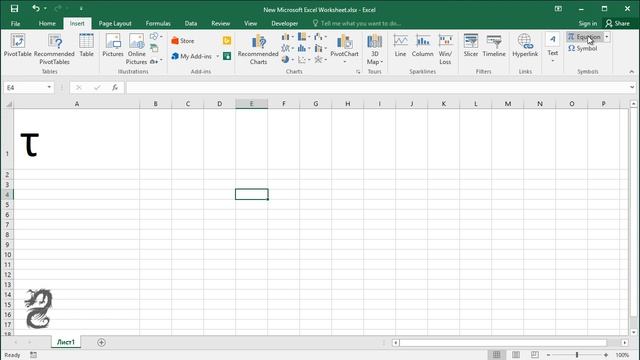The width and height of the screenshot is (640, 360).
Task: Expand the Name Box dropdown
Action: tap(49, 87)
